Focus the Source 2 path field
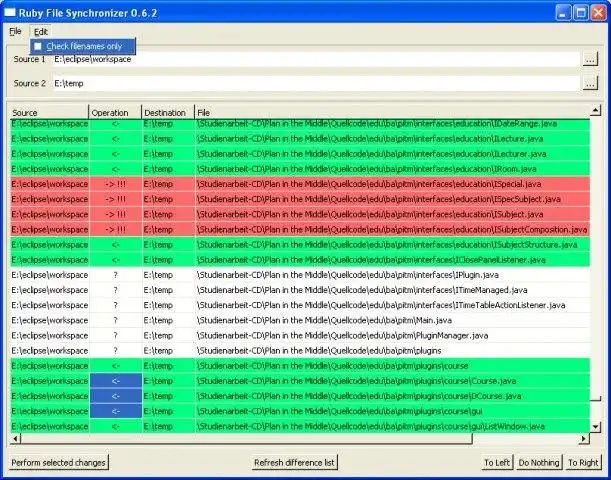This screenshot has height=480, width=611. 316,83
